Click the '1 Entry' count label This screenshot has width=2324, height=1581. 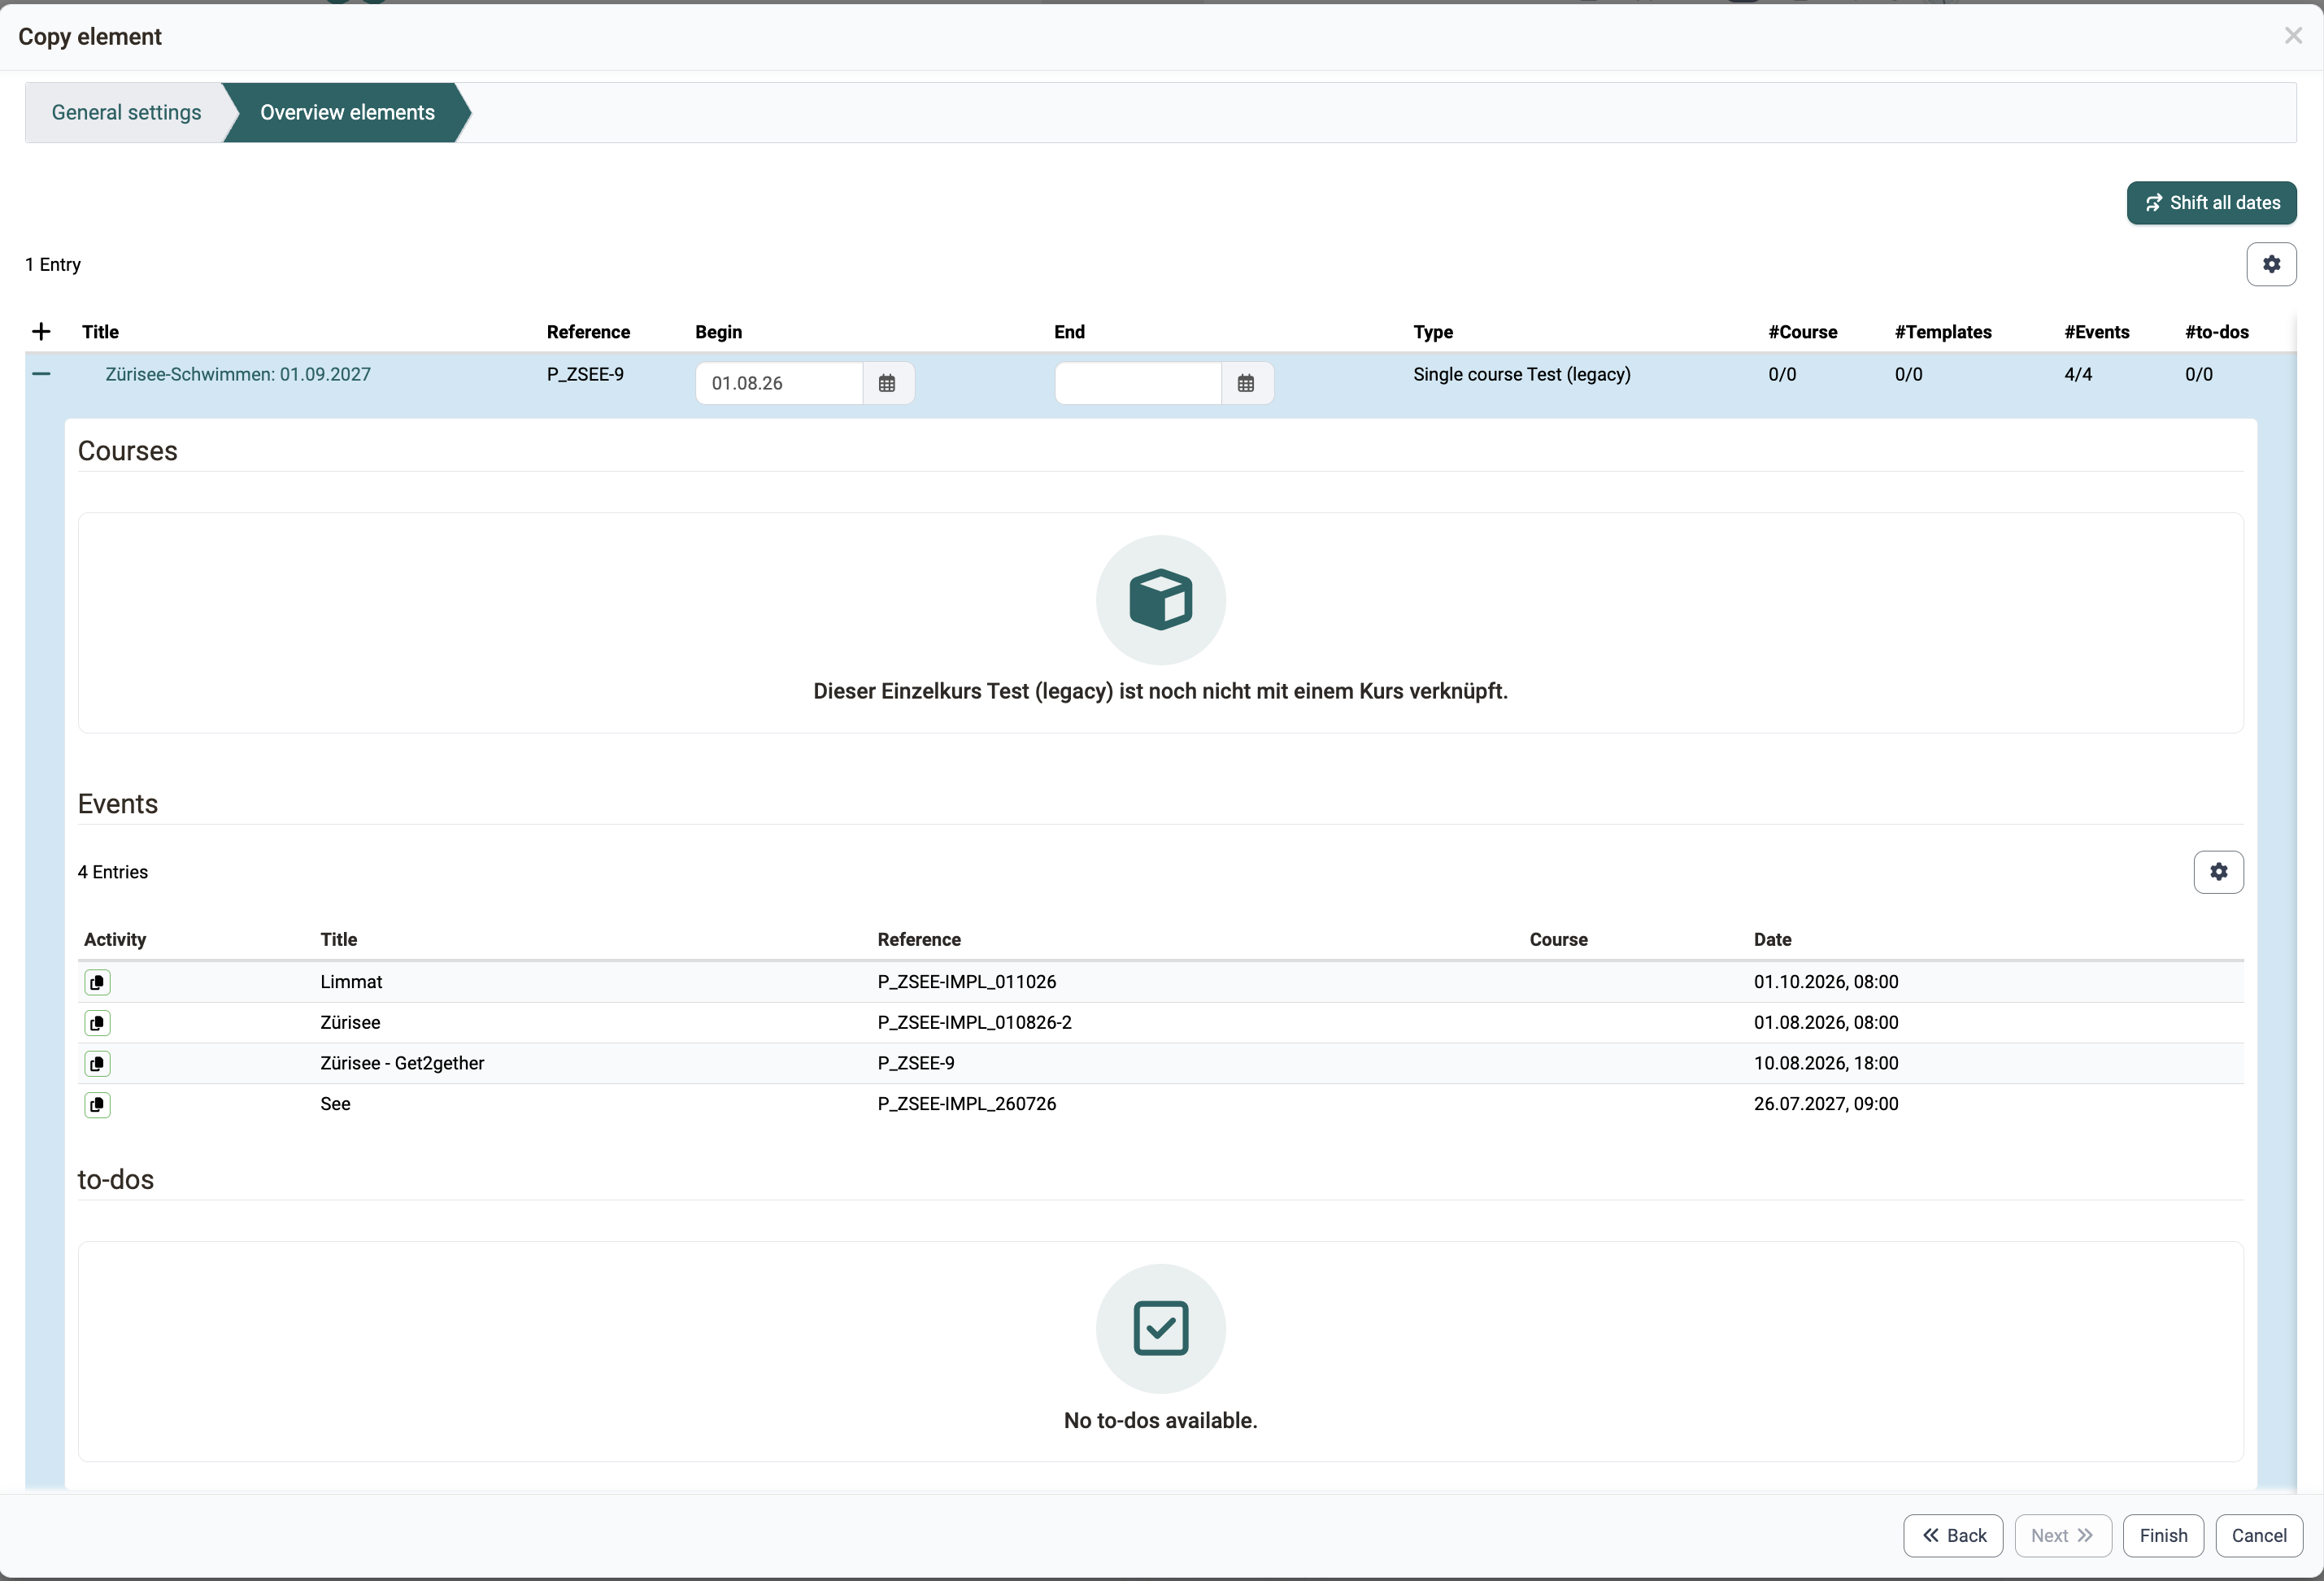[x=53, y=264]
